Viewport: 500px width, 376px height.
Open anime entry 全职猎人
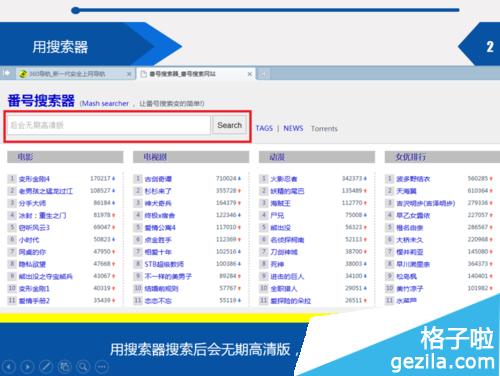(284, 289)
